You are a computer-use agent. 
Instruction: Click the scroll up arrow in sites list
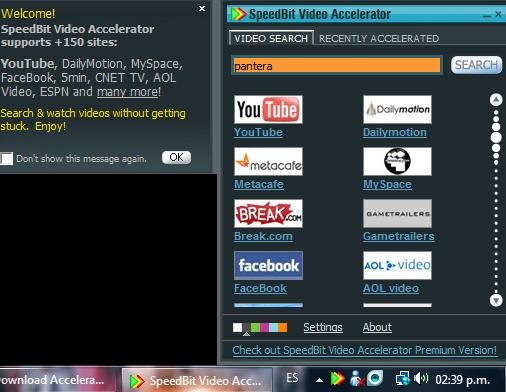point(496,99)
